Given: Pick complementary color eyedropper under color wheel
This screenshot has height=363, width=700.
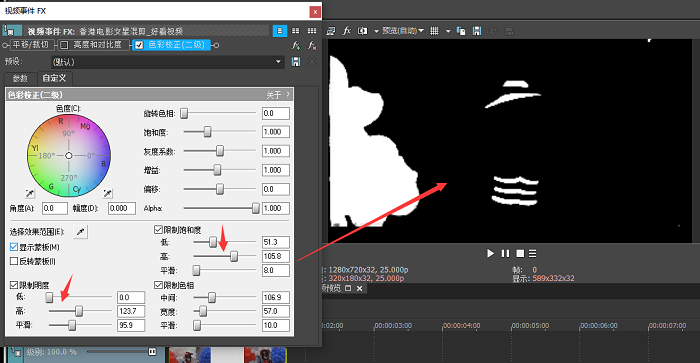Looking at the screenshot, I should (x=108, y=193).
